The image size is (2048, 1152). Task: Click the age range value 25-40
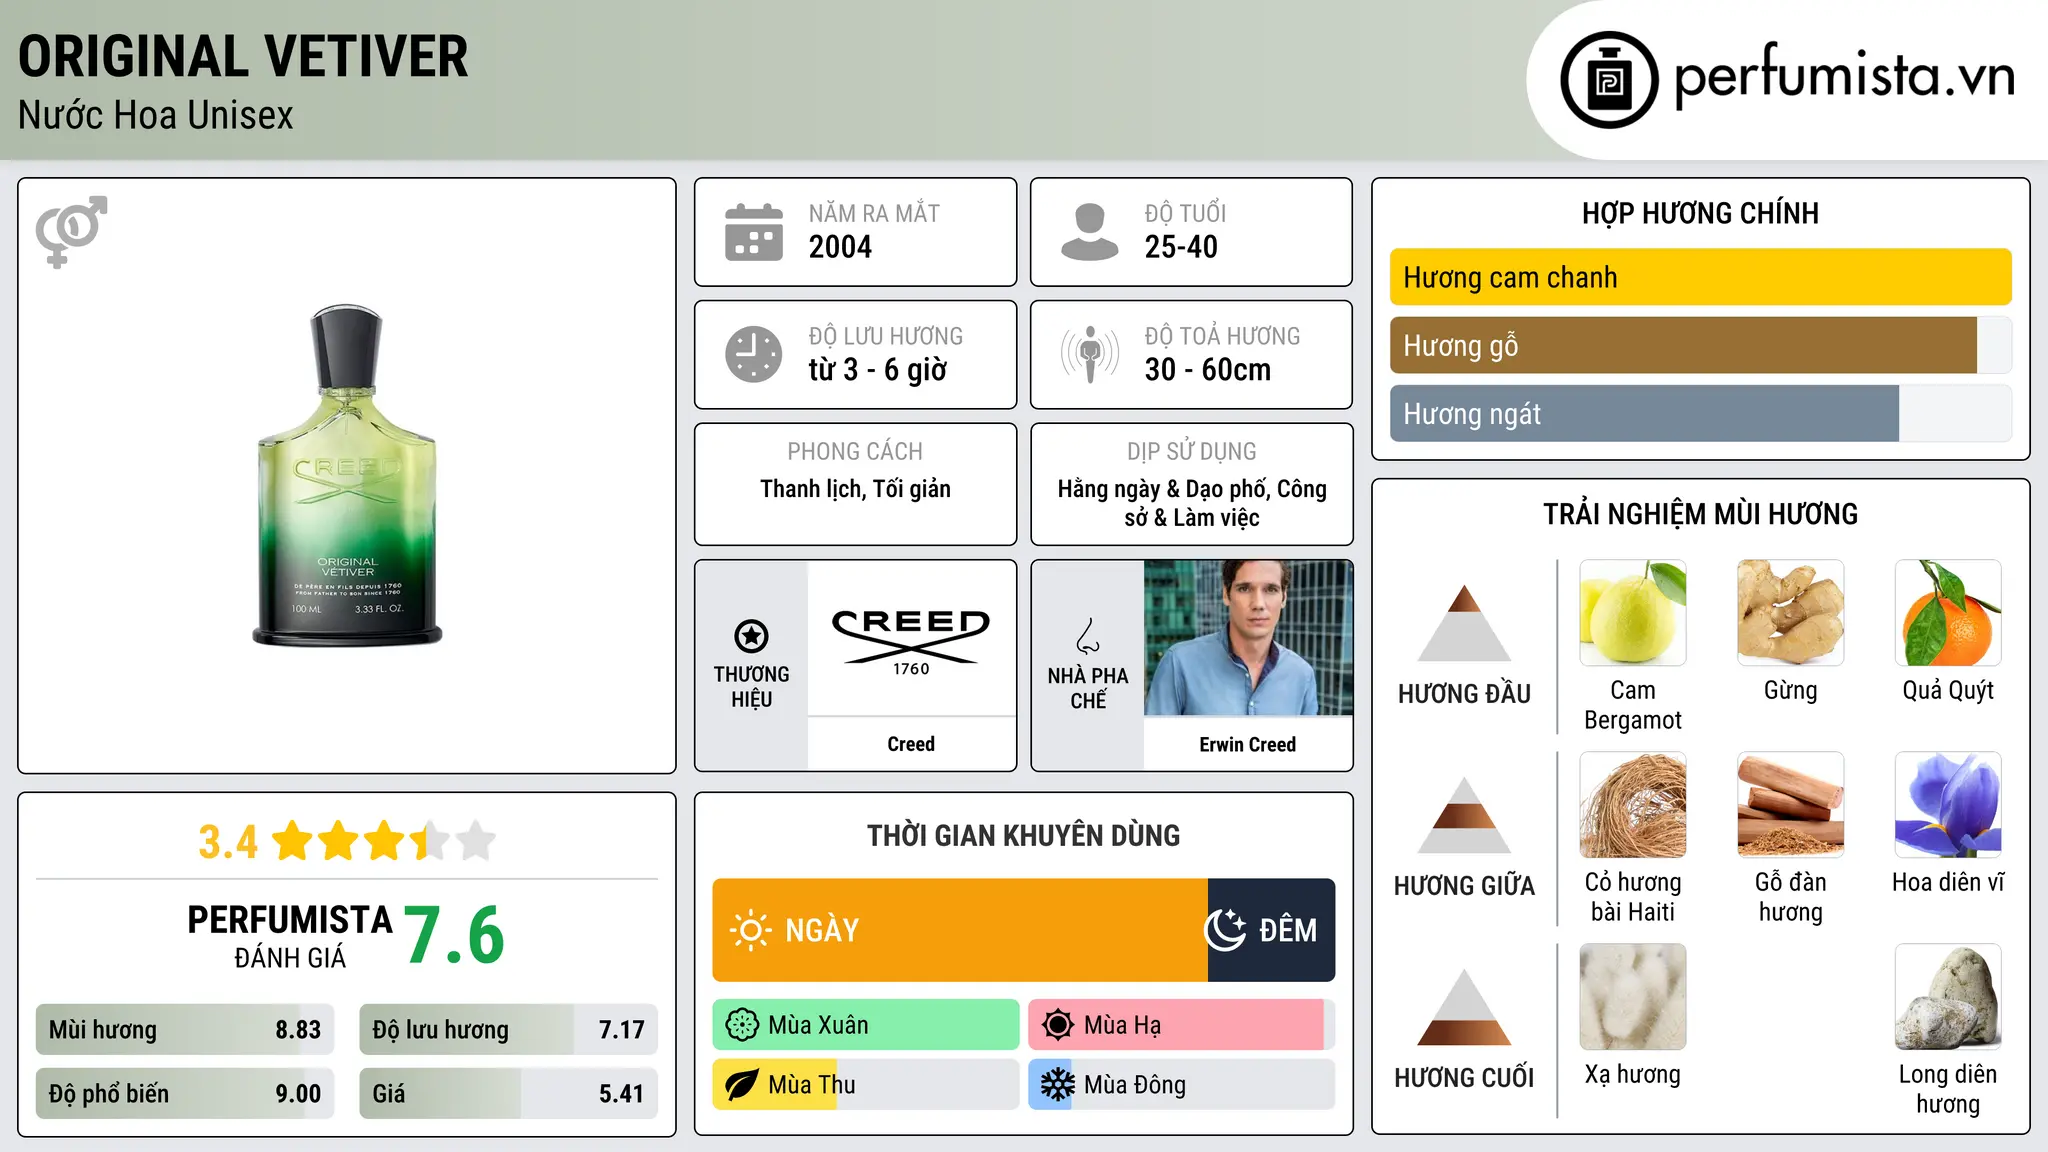[x=1181, y=247]
